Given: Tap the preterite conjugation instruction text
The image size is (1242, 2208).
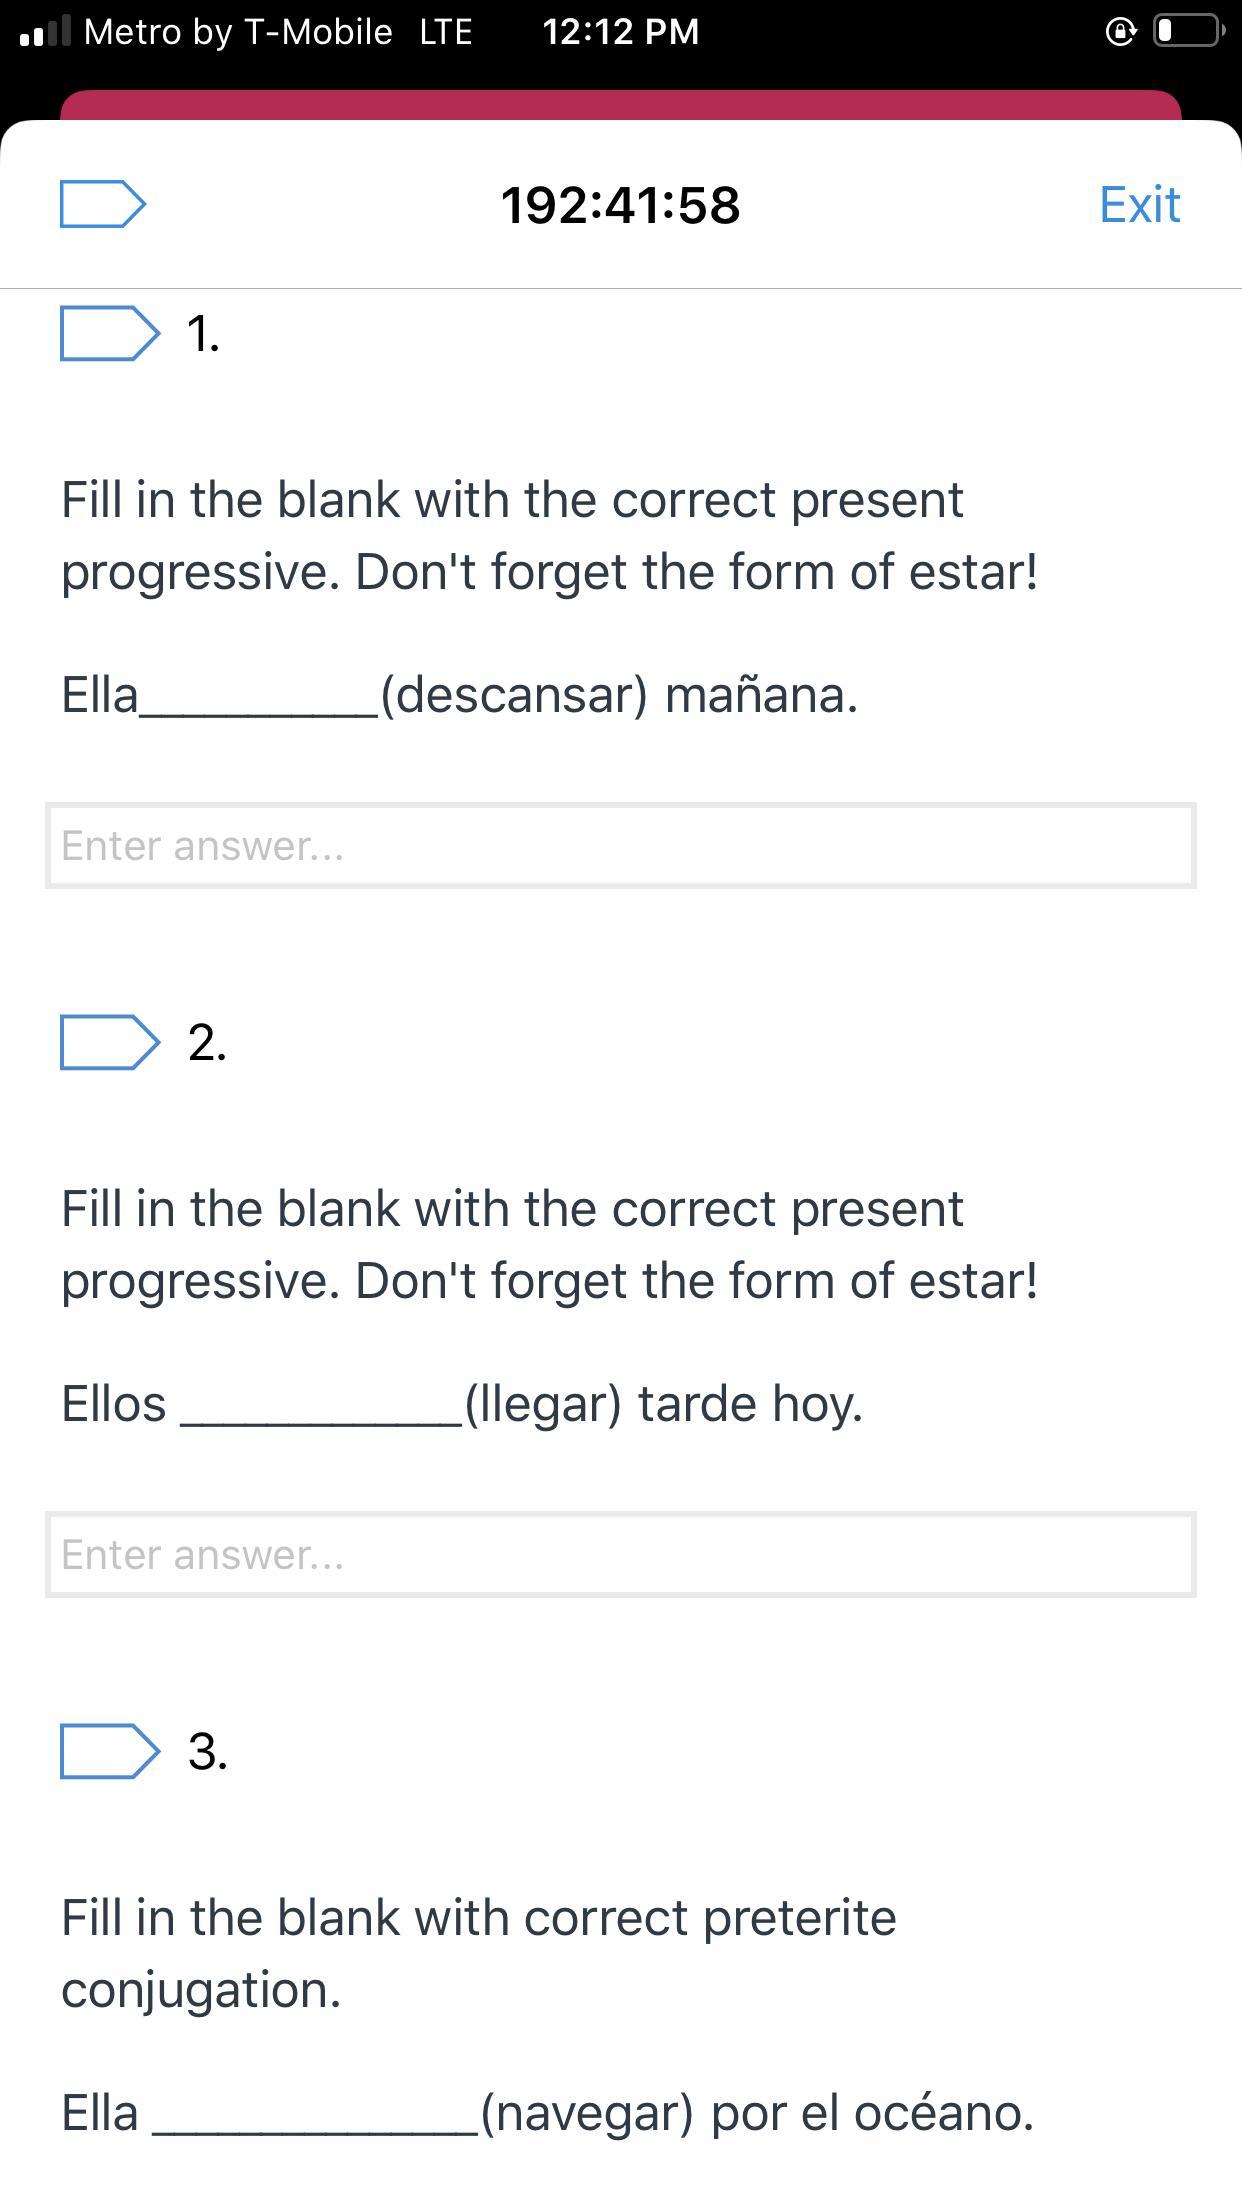Looking at the screenshot, I should [x=478, y=1953].
